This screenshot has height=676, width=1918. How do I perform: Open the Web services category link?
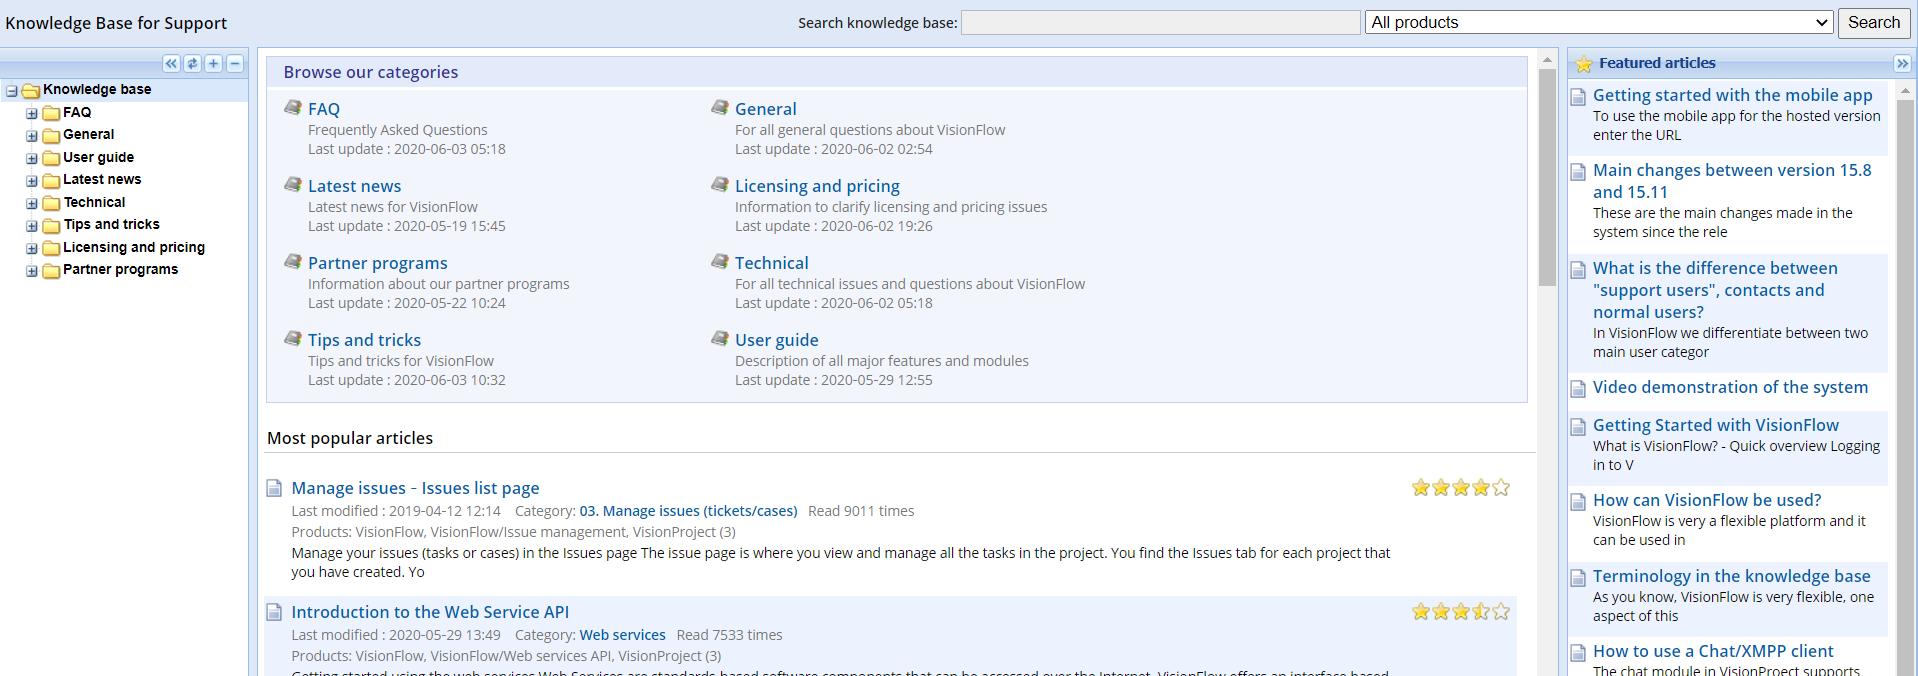point(622,635)
